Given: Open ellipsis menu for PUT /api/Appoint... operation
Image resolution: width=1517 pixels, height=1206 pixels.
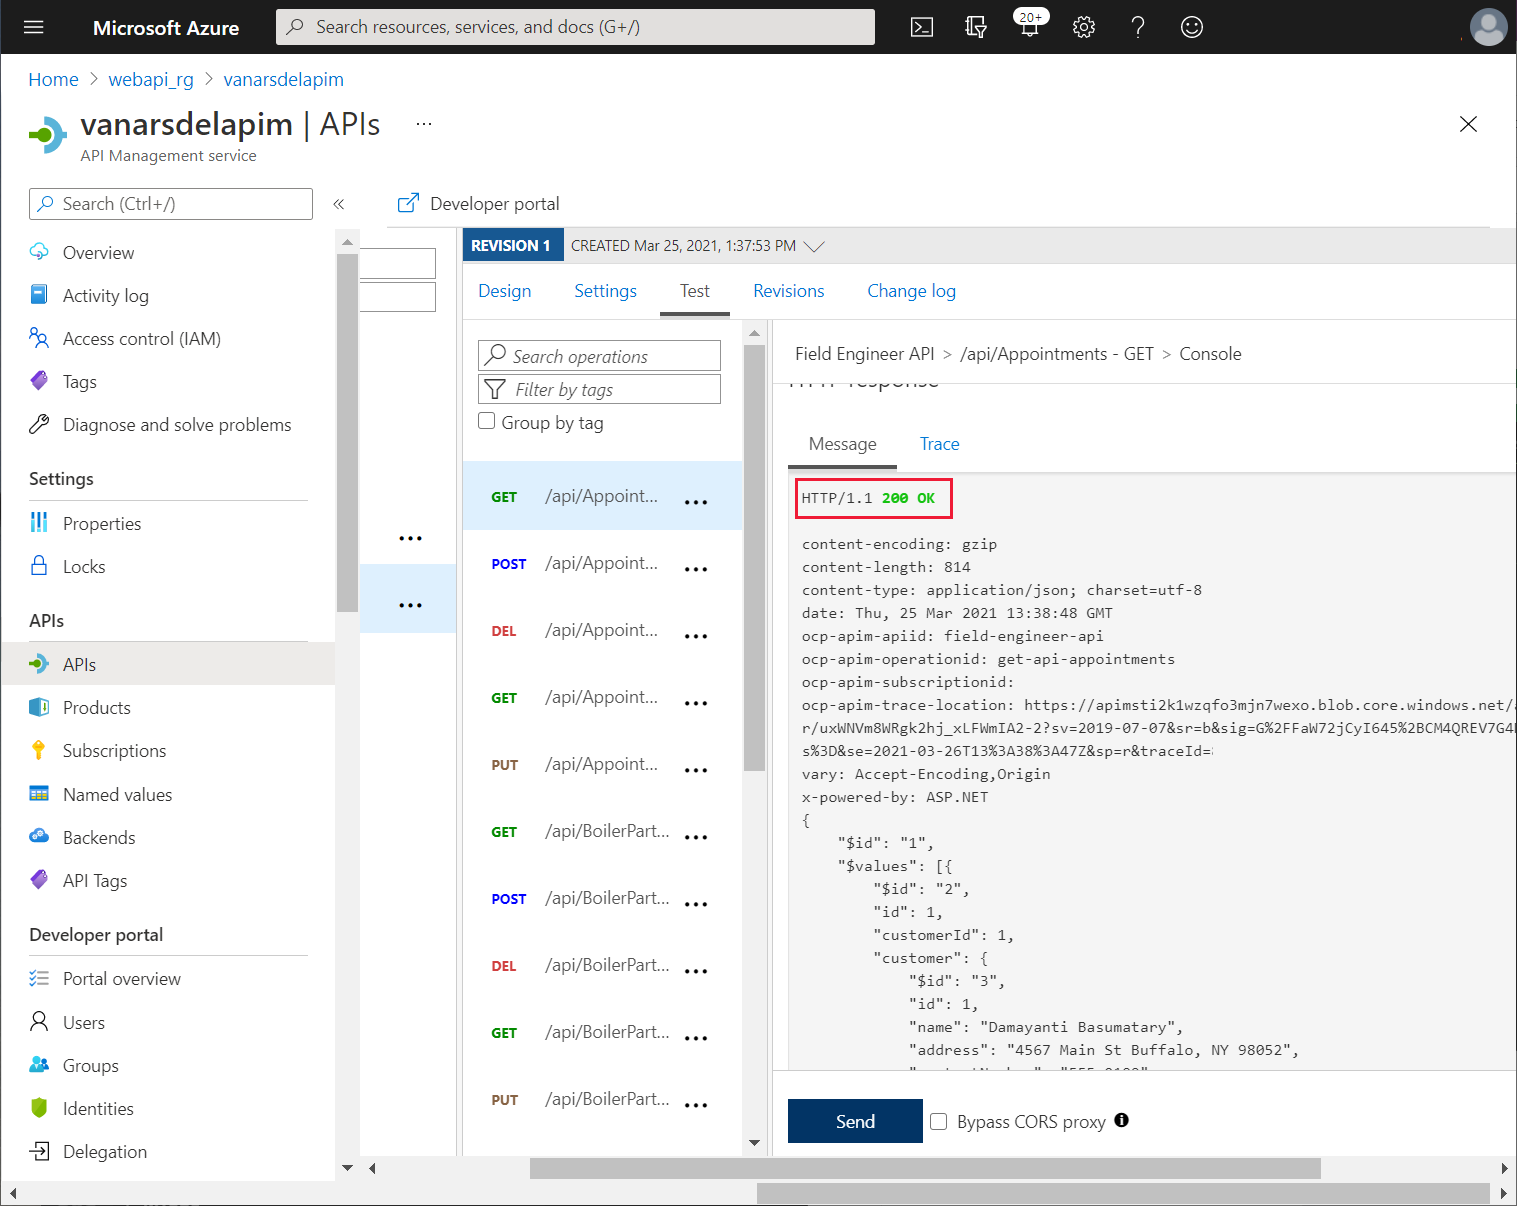Looking at the screenshot, I should 696,770.
